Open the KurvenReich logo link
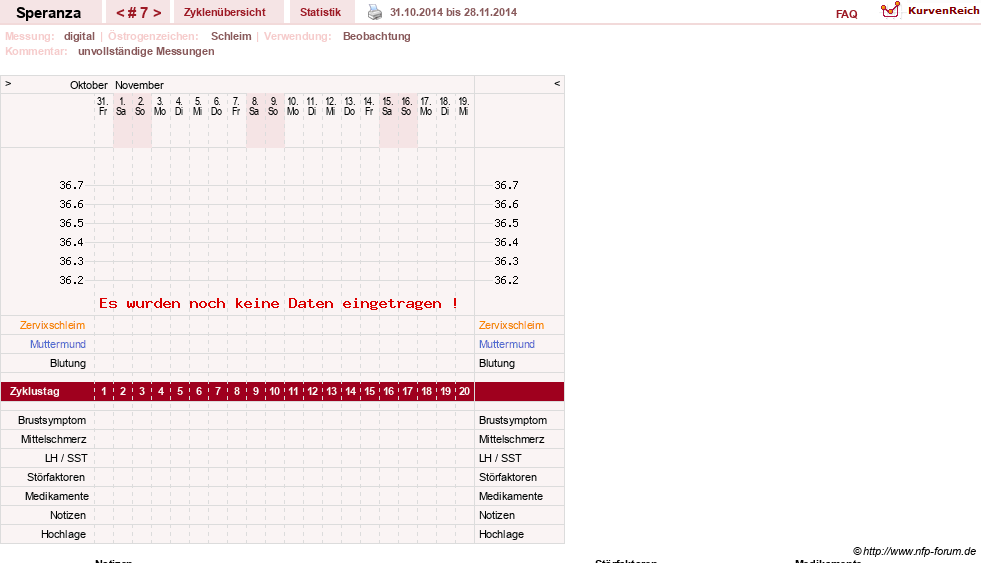 930,11
